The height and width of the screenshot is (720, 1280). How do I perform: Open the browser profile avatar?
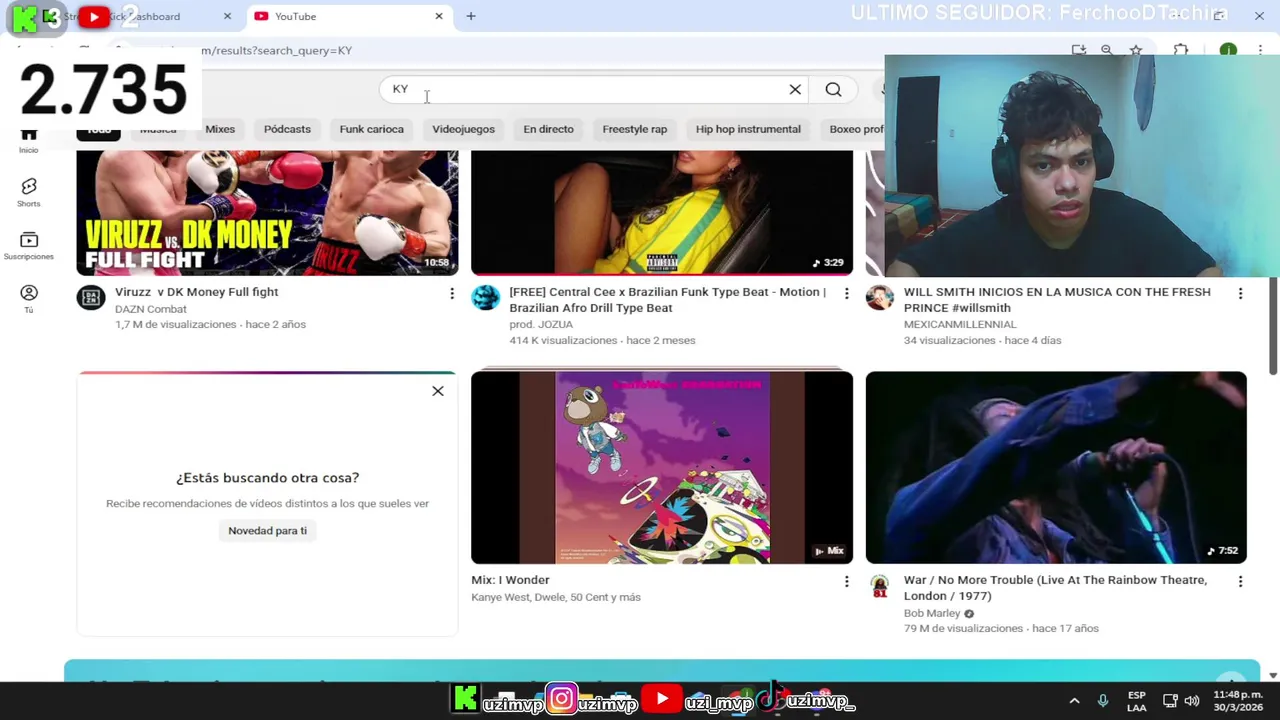click(1228, 50)
